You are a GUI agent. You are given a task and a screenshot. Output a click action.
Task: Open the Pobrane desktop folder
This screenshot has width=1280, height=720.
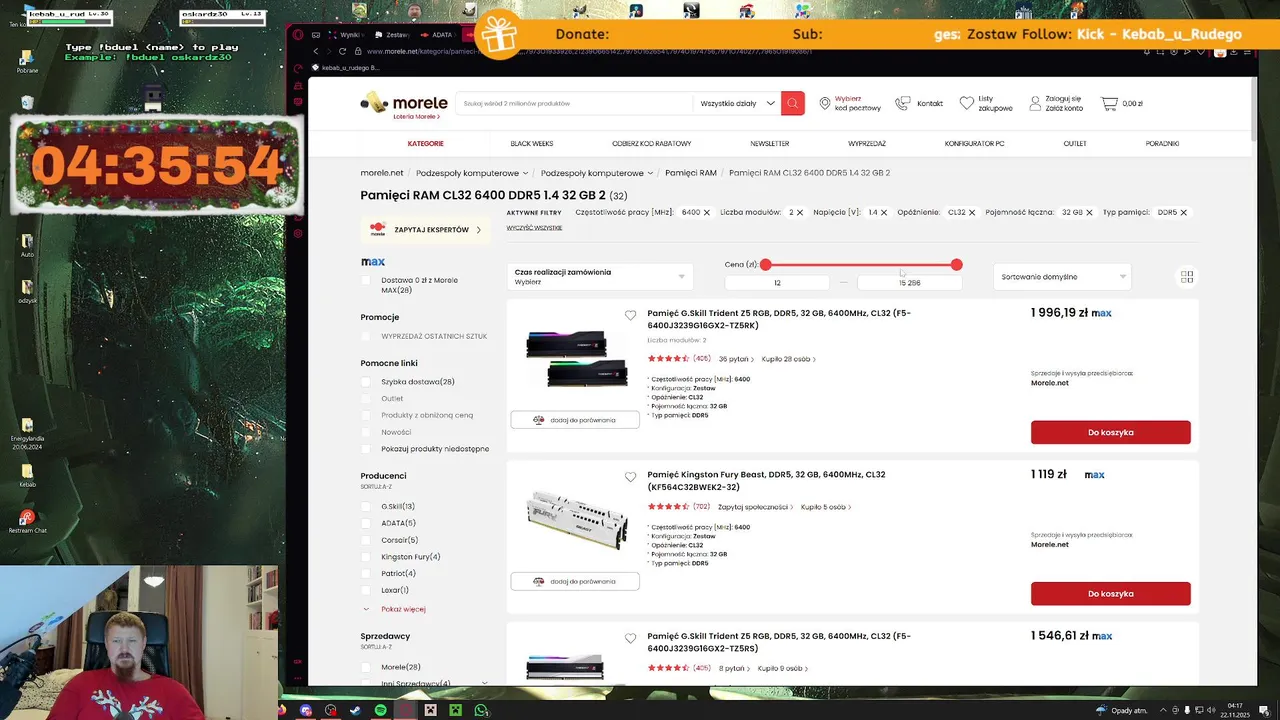click(27, 61)
